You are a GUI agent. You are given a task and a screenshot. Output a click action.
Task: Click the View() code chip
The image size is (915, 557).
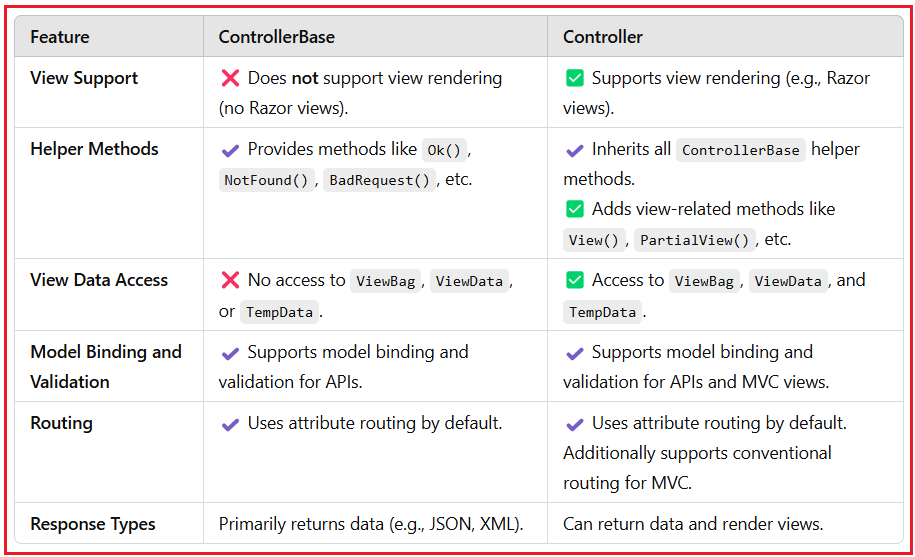pyautogui.click(x=595, y=240)
